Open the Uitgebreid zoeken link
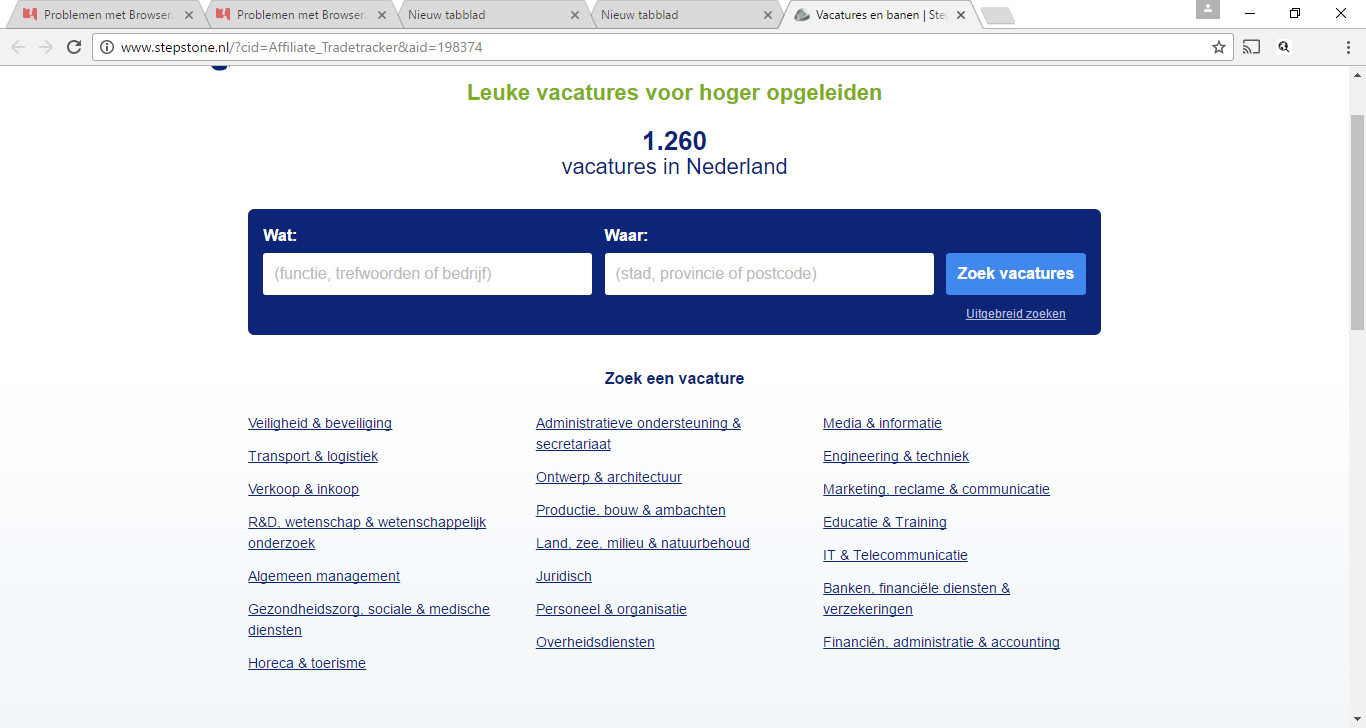This screenshot has width=1366, height=728. click(x=1016, y=314)
